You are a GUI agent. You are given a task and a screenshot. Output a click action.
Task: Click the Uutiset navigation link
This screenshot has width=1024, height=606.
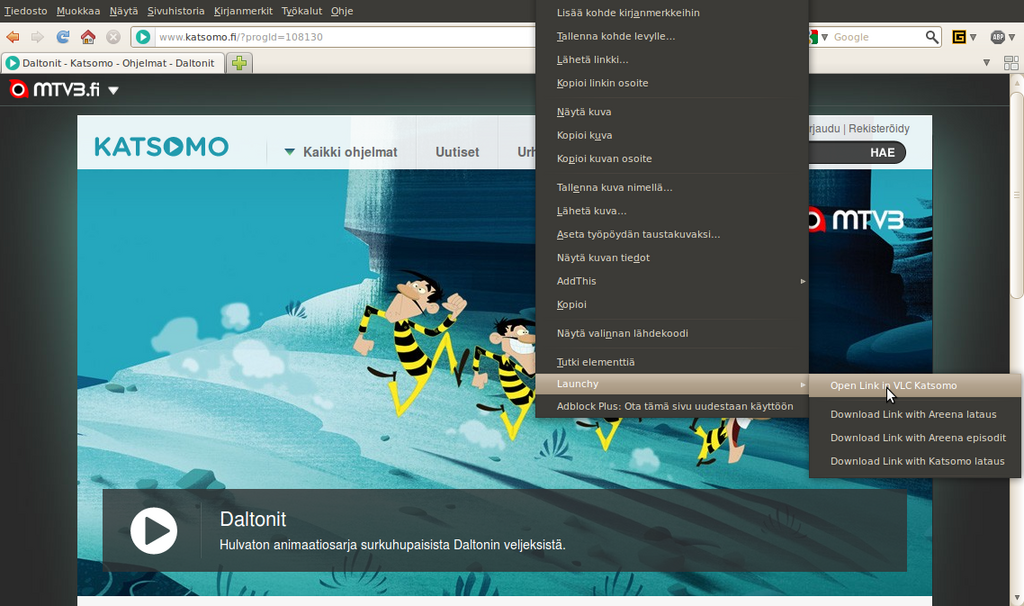[457, 152]
